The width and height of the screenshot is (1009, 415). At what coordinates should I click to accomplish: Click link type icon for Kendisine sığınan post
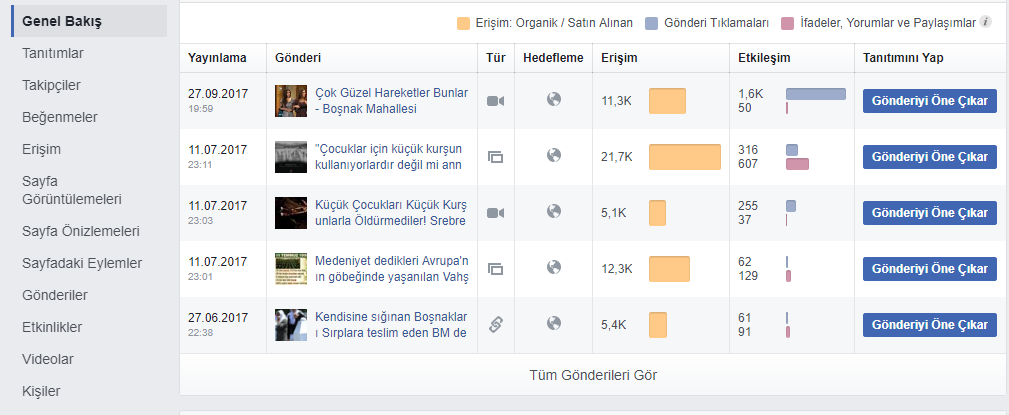495,324
